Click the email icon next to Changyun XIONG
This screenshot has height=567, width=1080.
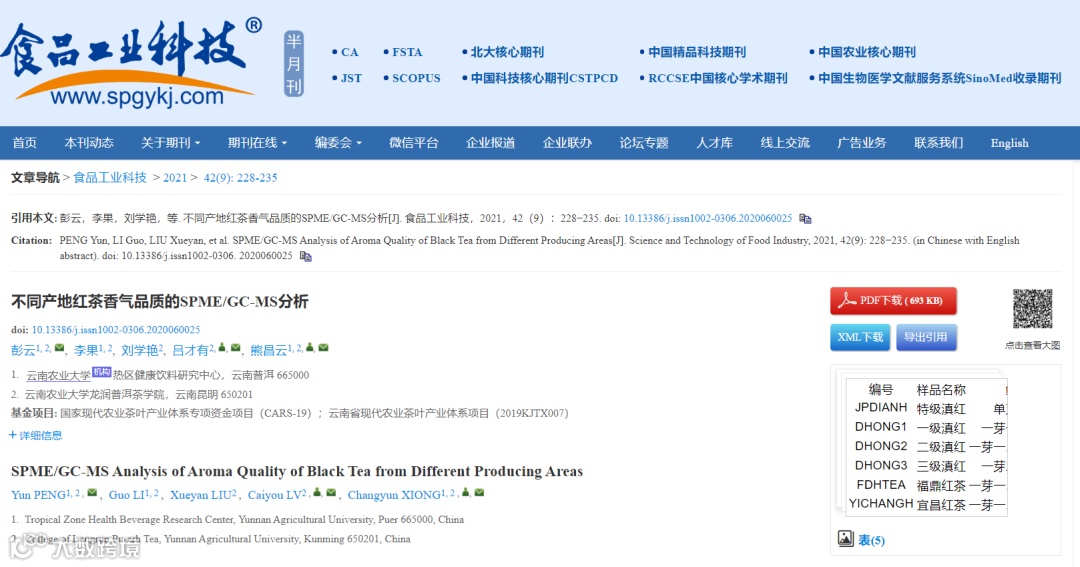click(x=479, y=493)
